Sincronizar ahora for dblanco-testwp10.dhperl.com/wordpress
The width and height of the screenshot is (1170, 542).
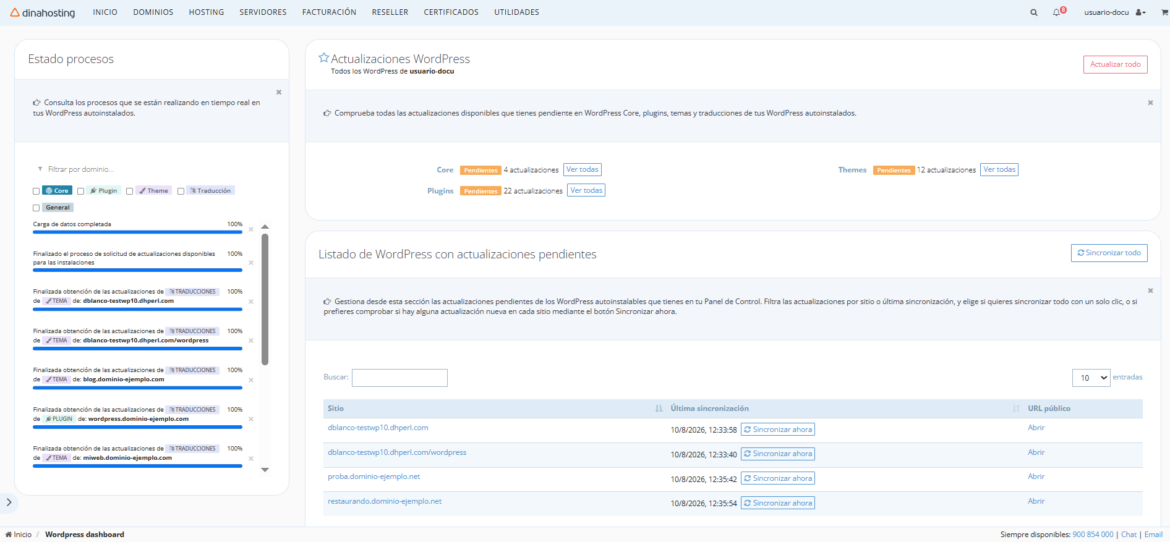778,454
